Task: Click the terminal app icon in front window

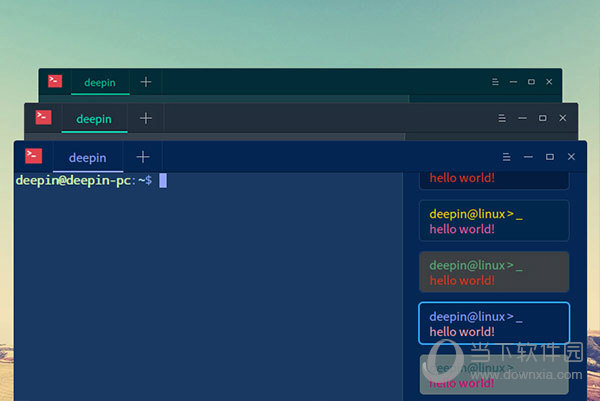Action: 34,156
